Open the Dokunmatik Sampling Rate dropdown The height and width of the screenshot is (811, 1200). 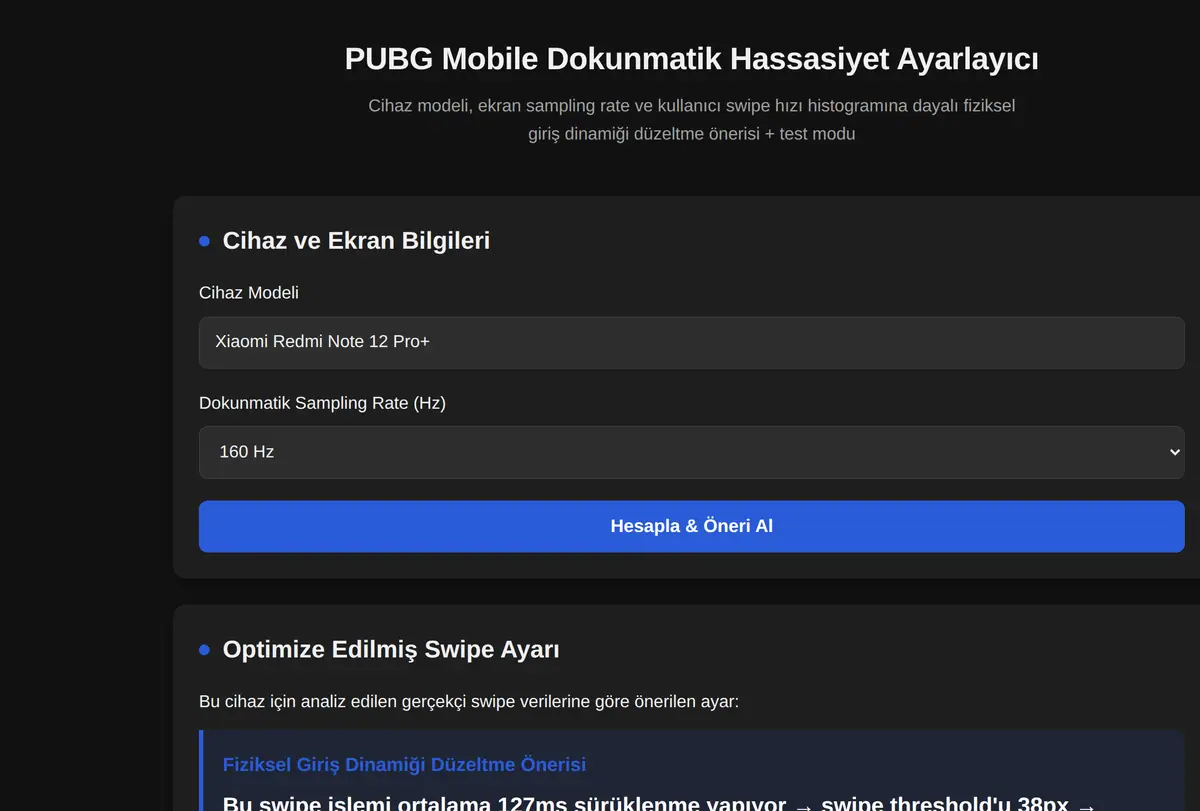[691, 452]
